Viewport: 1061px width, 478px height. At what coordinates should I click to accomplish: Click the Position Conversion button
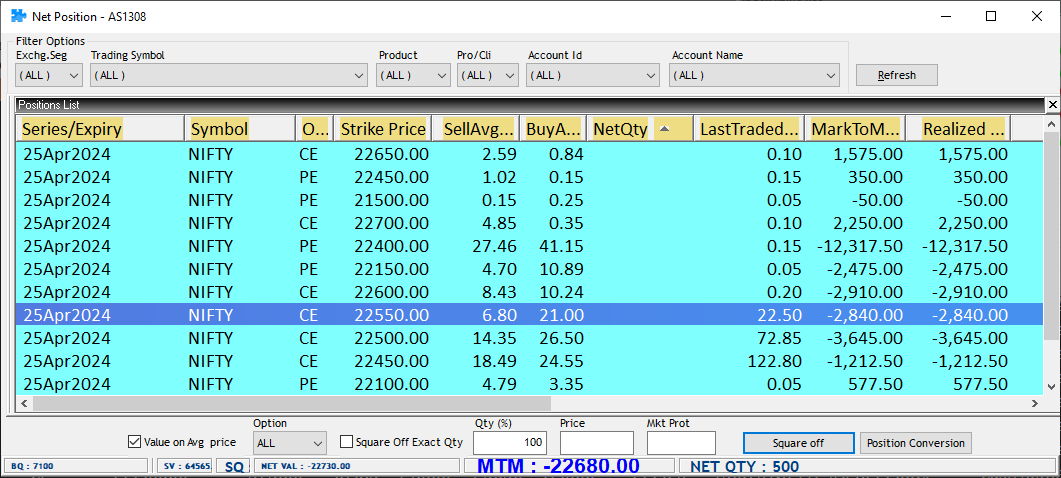point(916,443)
